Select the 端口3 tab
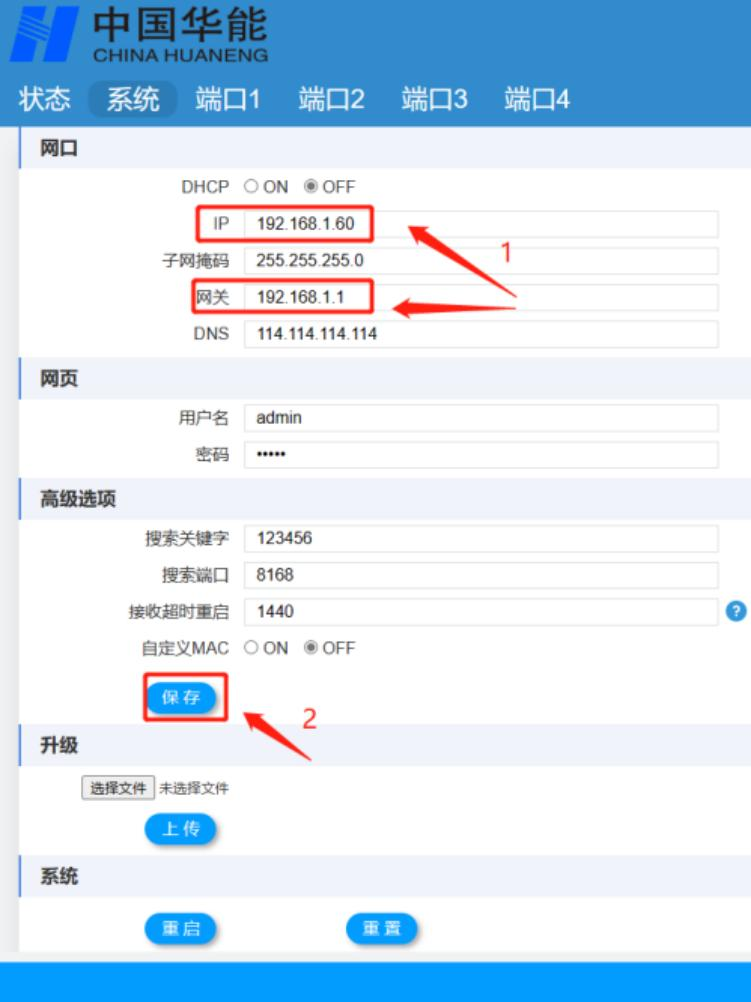 tap(434, 100)
